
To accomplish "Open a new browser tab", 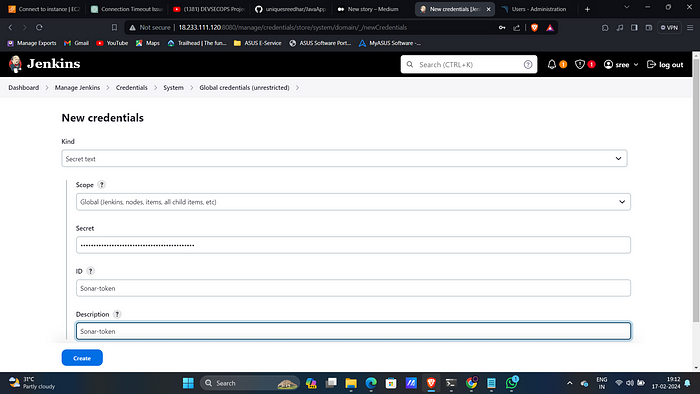I will tap(587, 9).
